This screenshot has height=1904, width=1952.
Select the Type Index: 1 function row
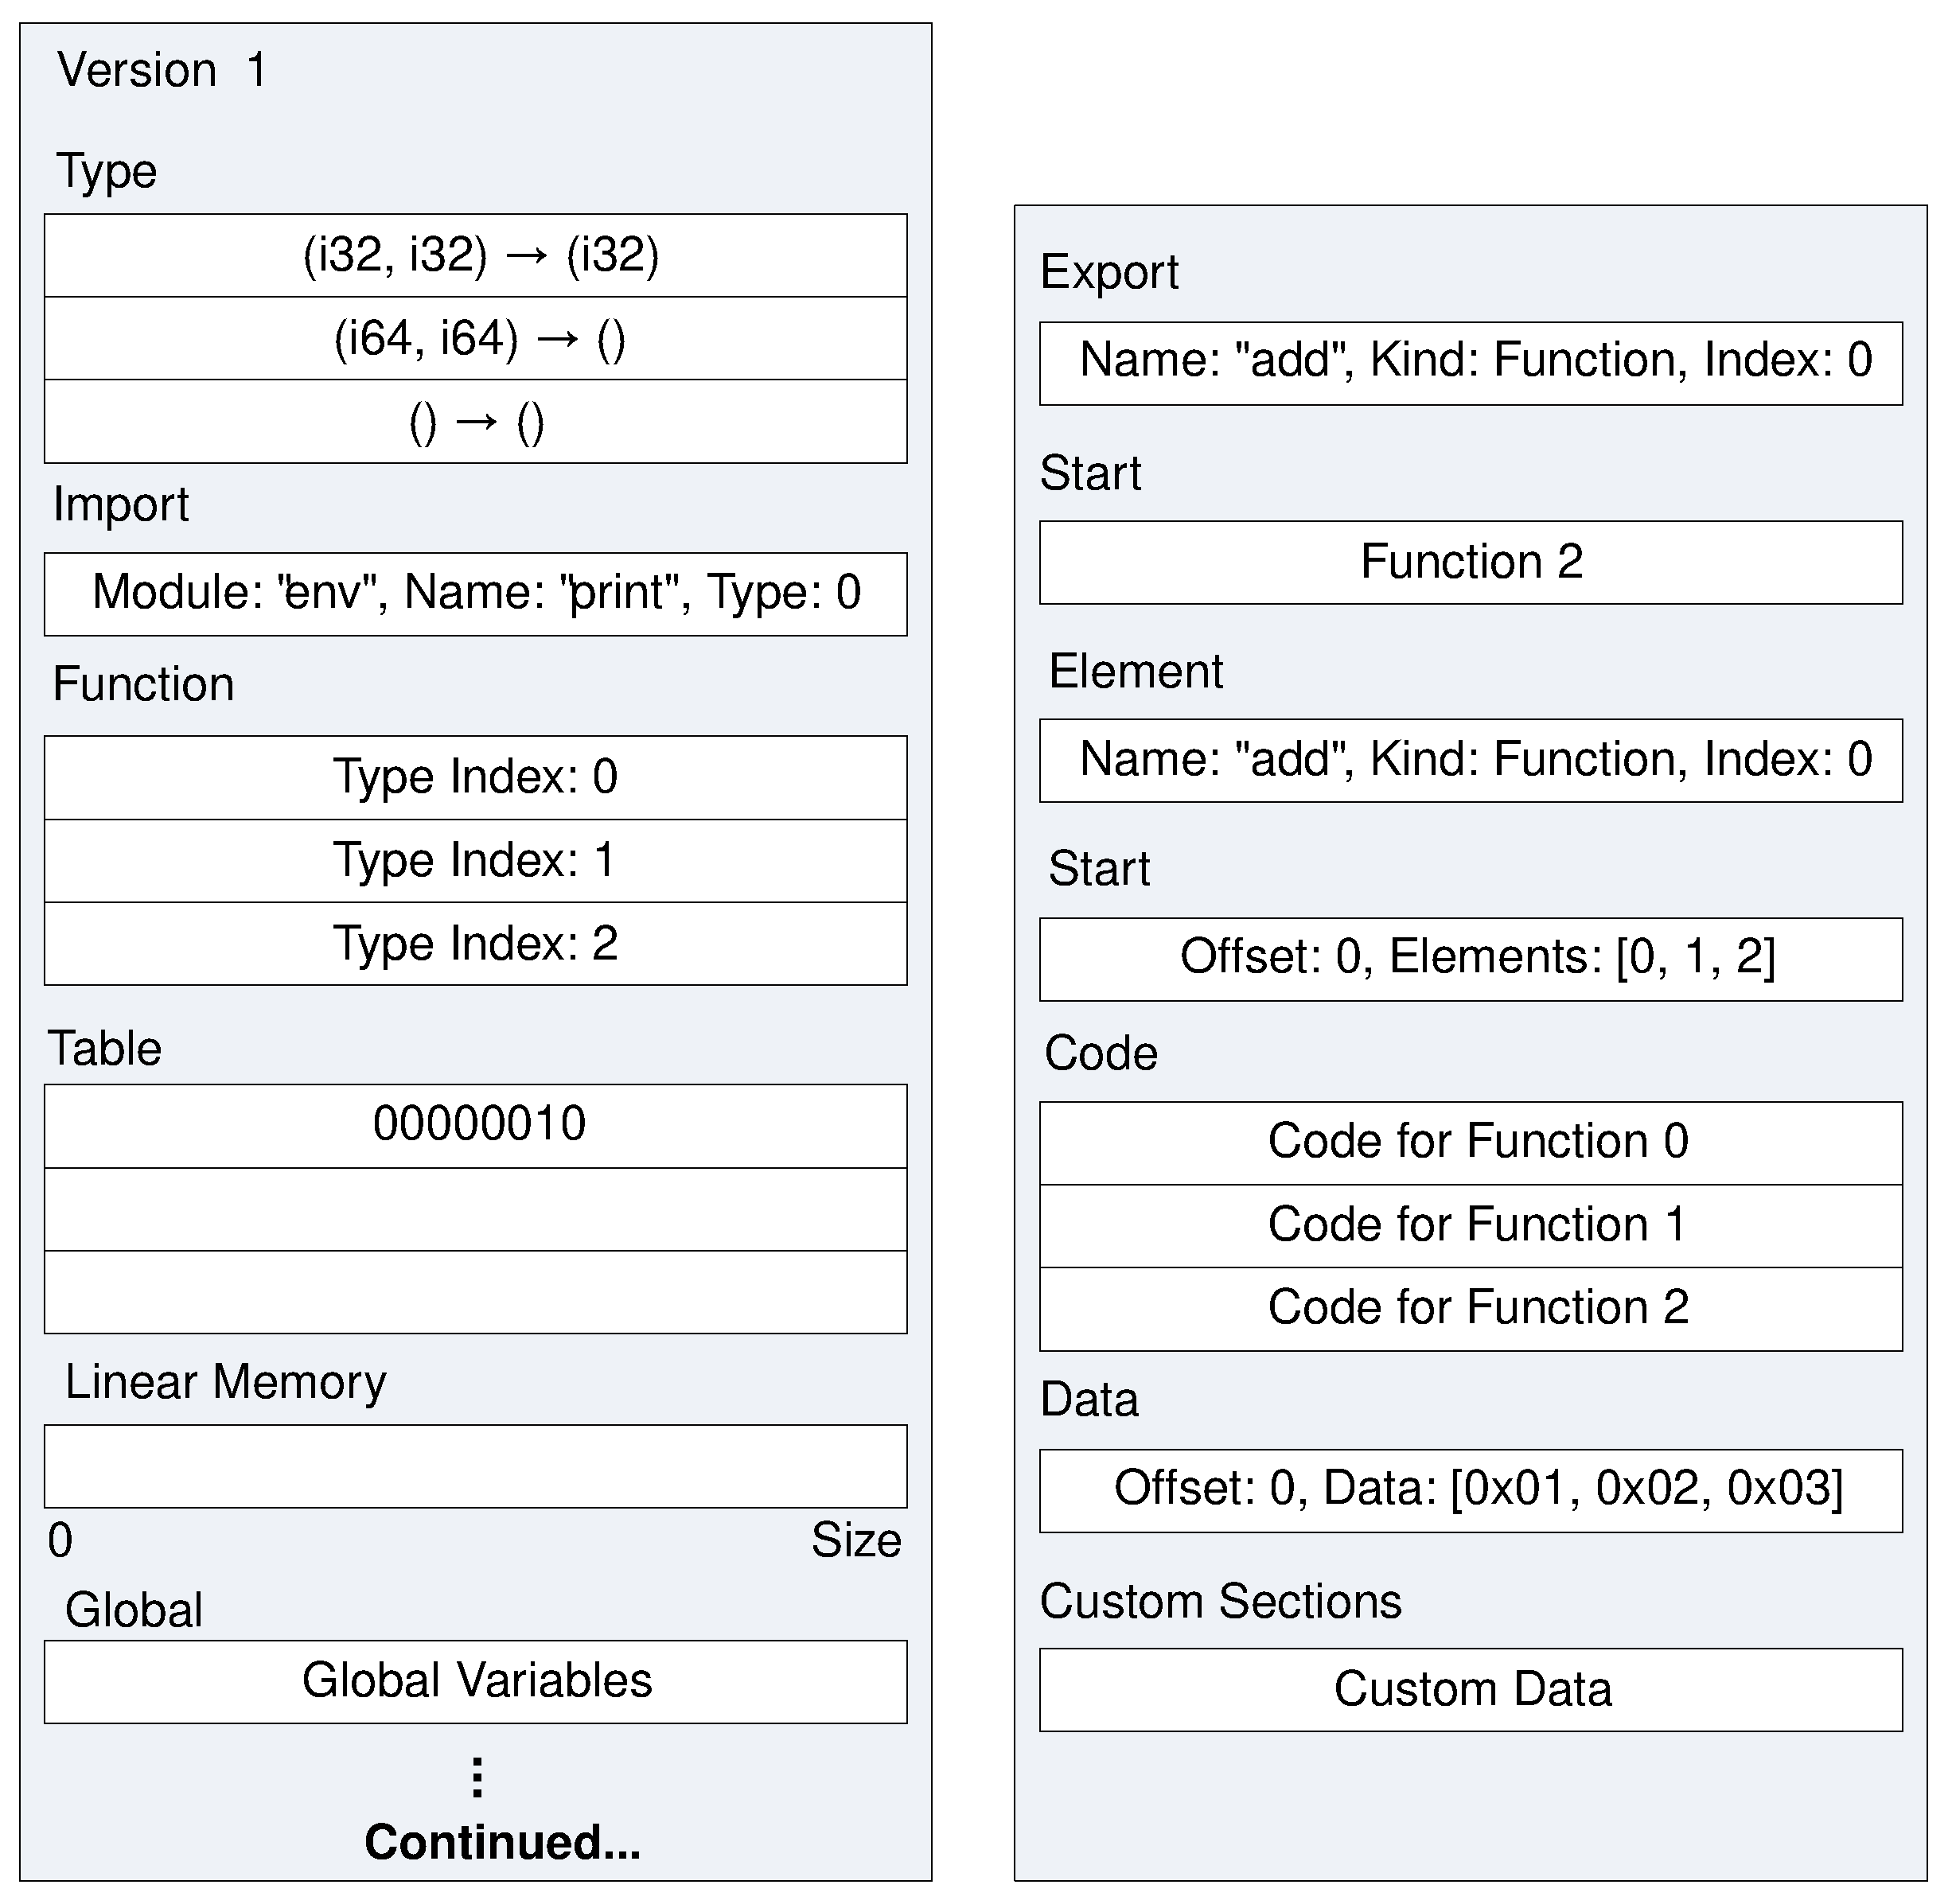[x=476, y=860]
